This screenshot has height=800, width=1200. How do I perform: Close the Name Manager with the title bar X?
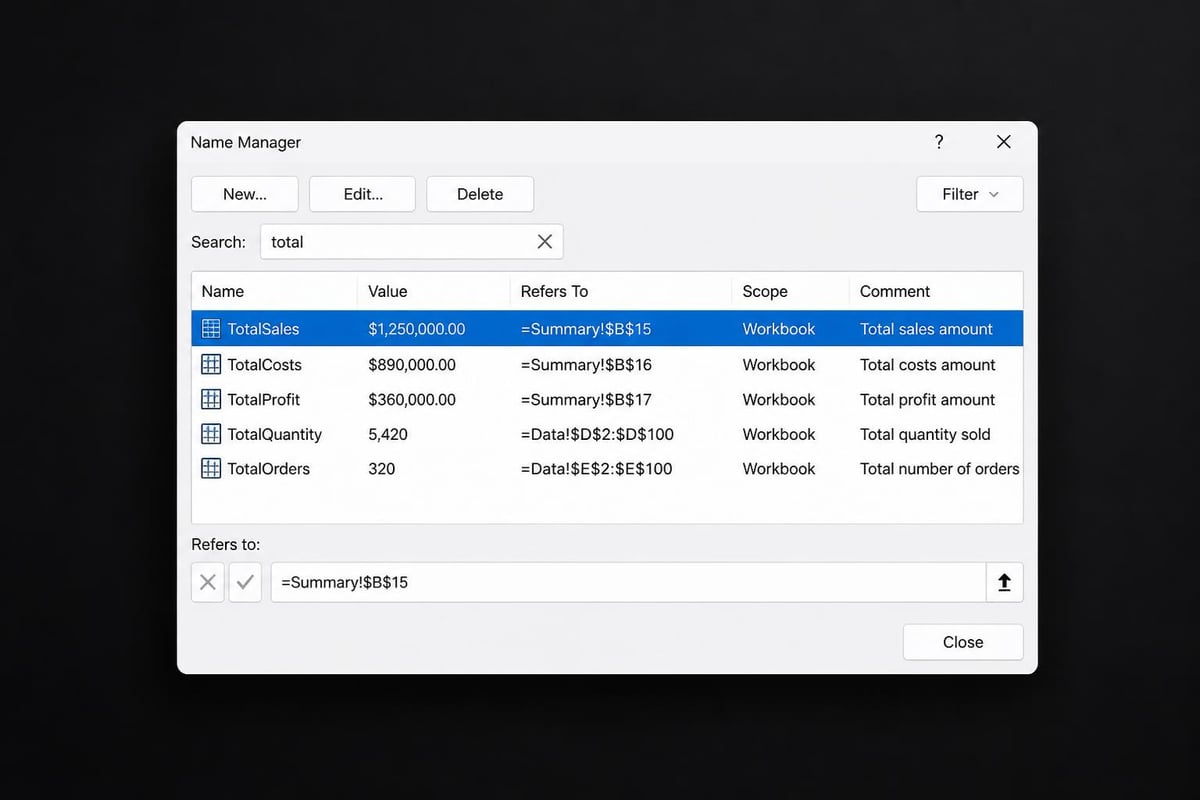[x=1004, y=142]
